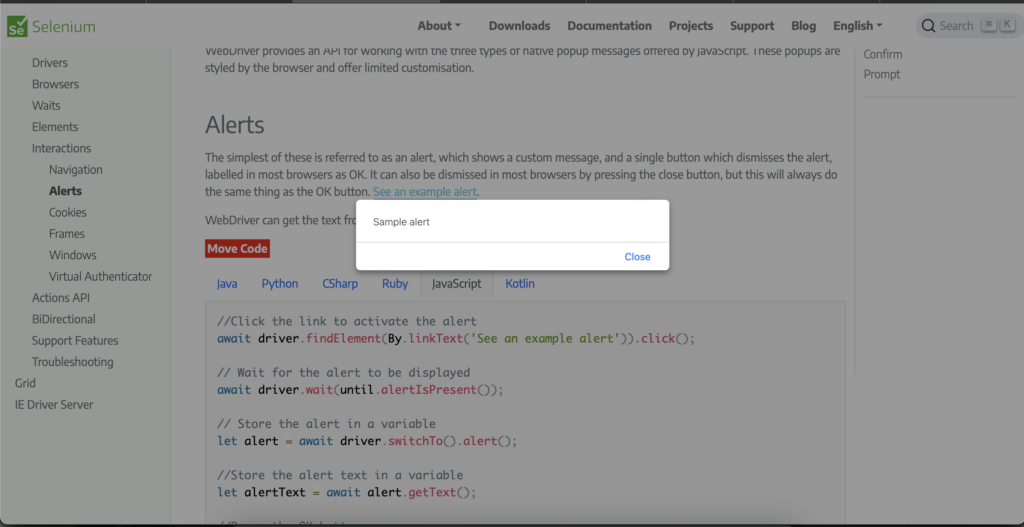
Task: Open Support in top navigation
Action: pyautogui.click(x=752, y=25)
